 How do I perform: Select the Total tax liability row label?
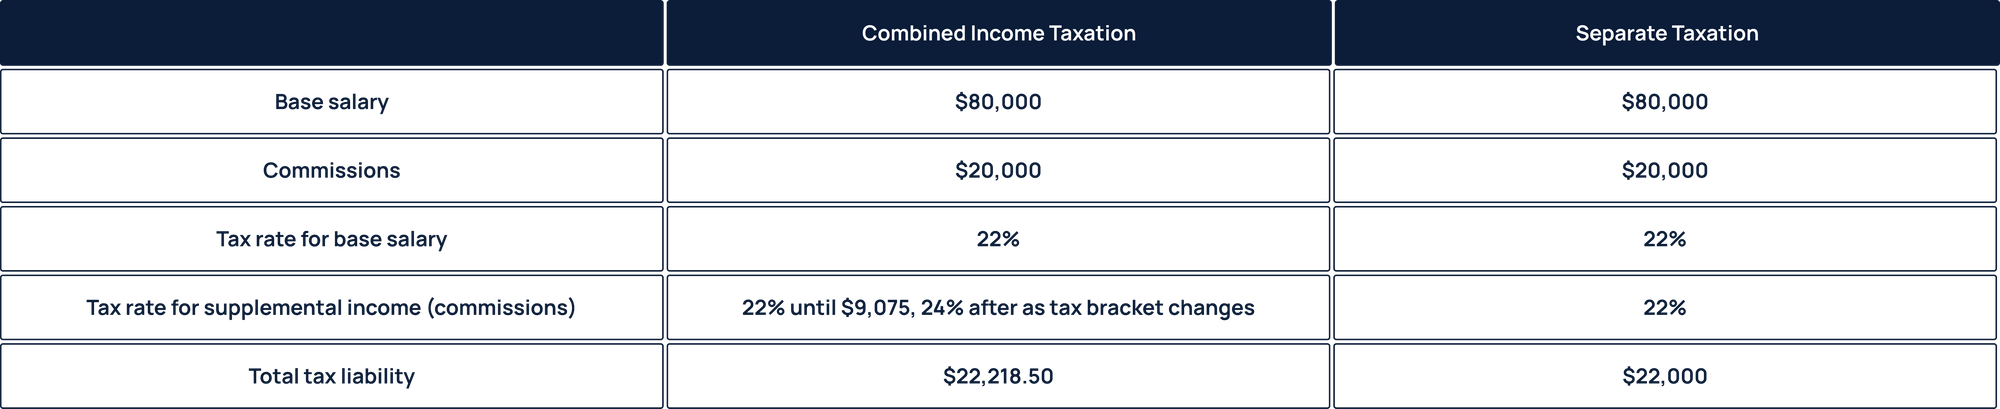tap(331, 376)
